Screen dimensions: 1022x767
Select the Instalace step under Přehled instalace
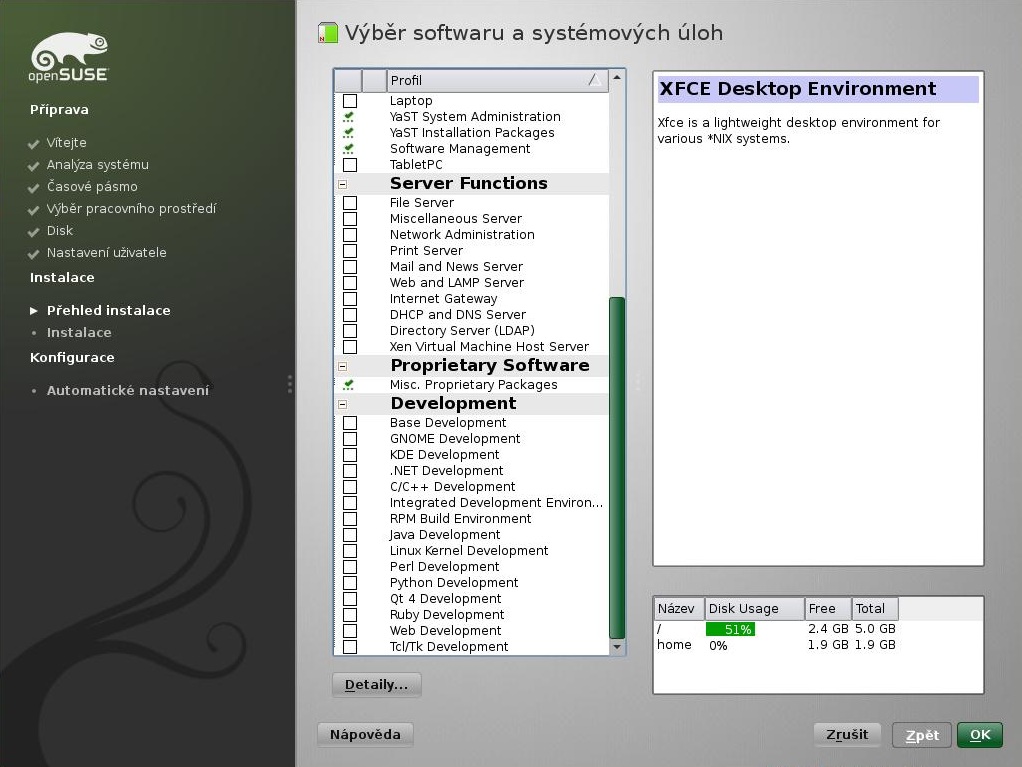click(x=79, y=333)
